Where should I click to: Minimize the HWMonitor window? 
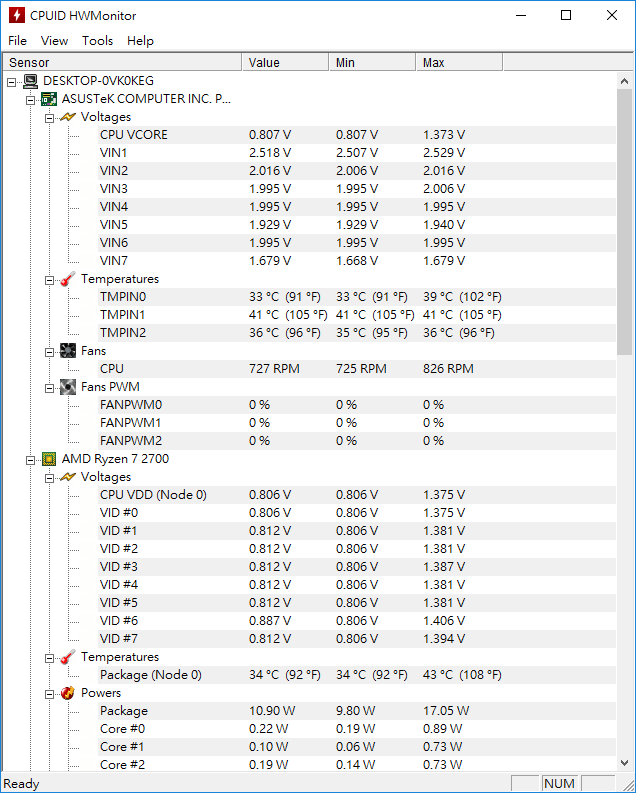(x=521, y=15)
